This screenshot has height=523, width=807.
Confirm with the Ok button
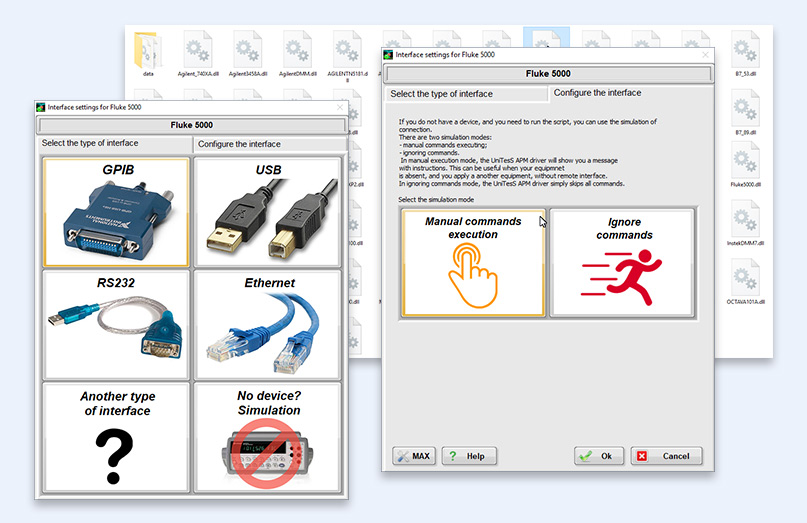(x=599, y=456)
